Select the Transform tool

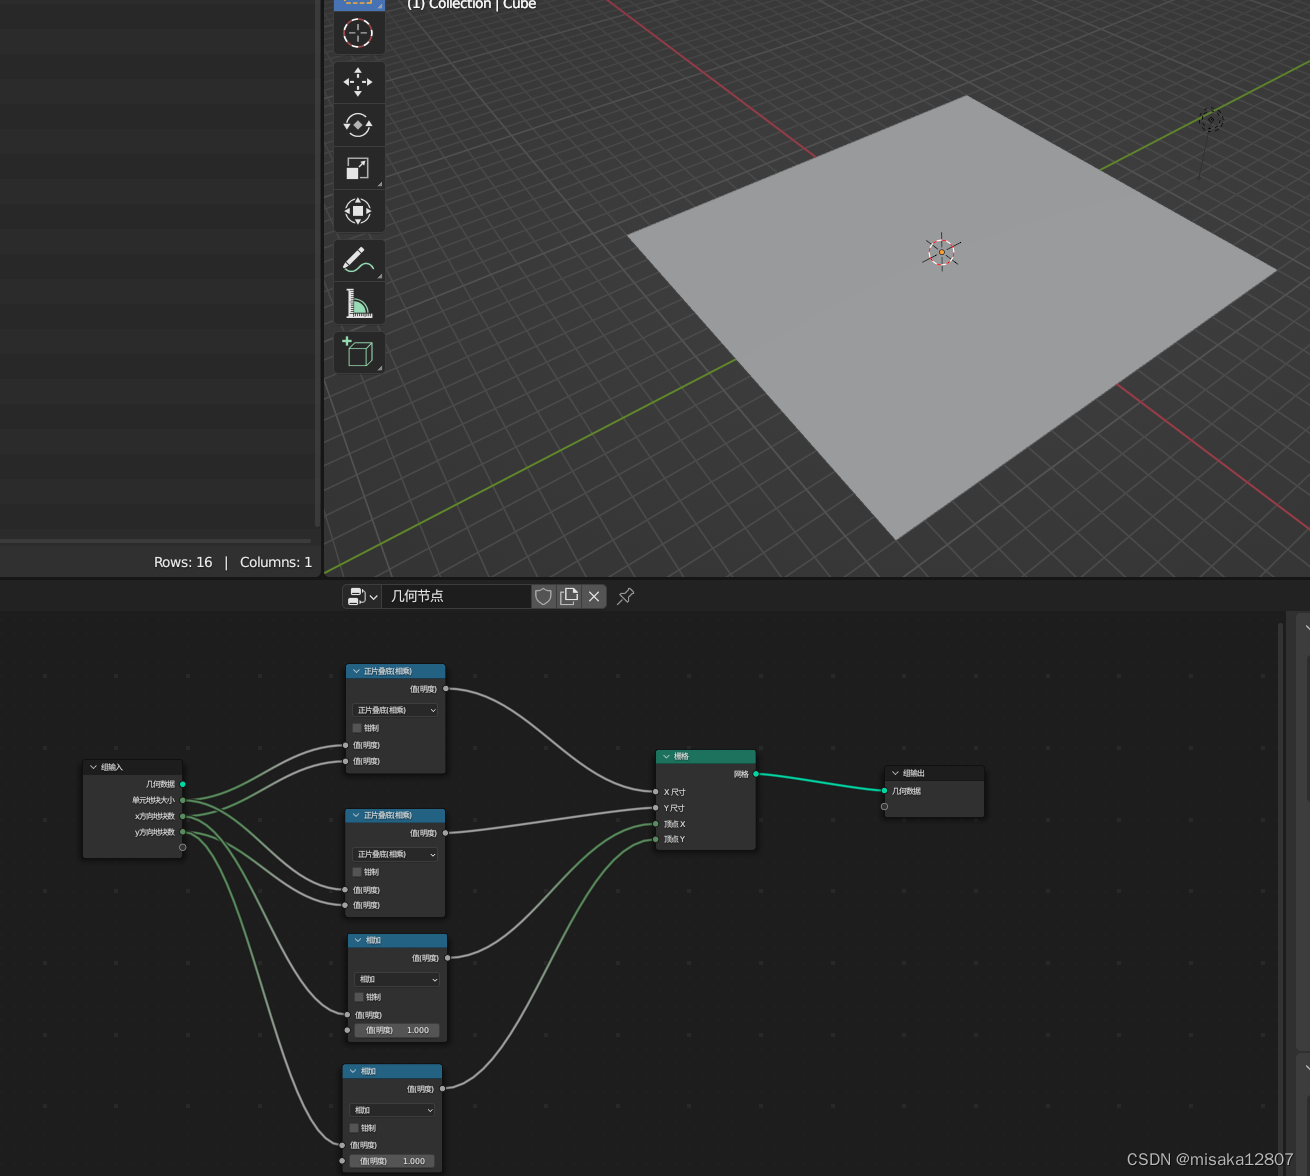pos(358,211)
